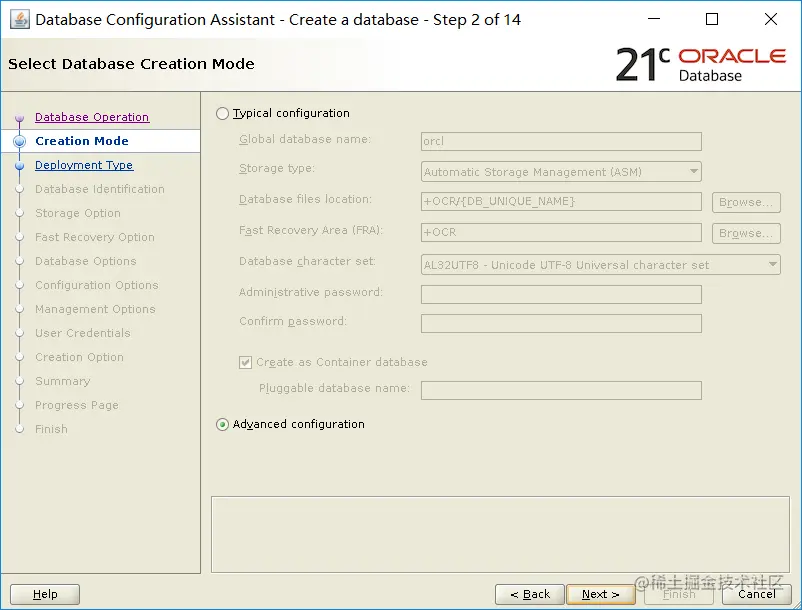Click the Creation Mode step bullet icon
802x610 pixels.
click(19, 141)
